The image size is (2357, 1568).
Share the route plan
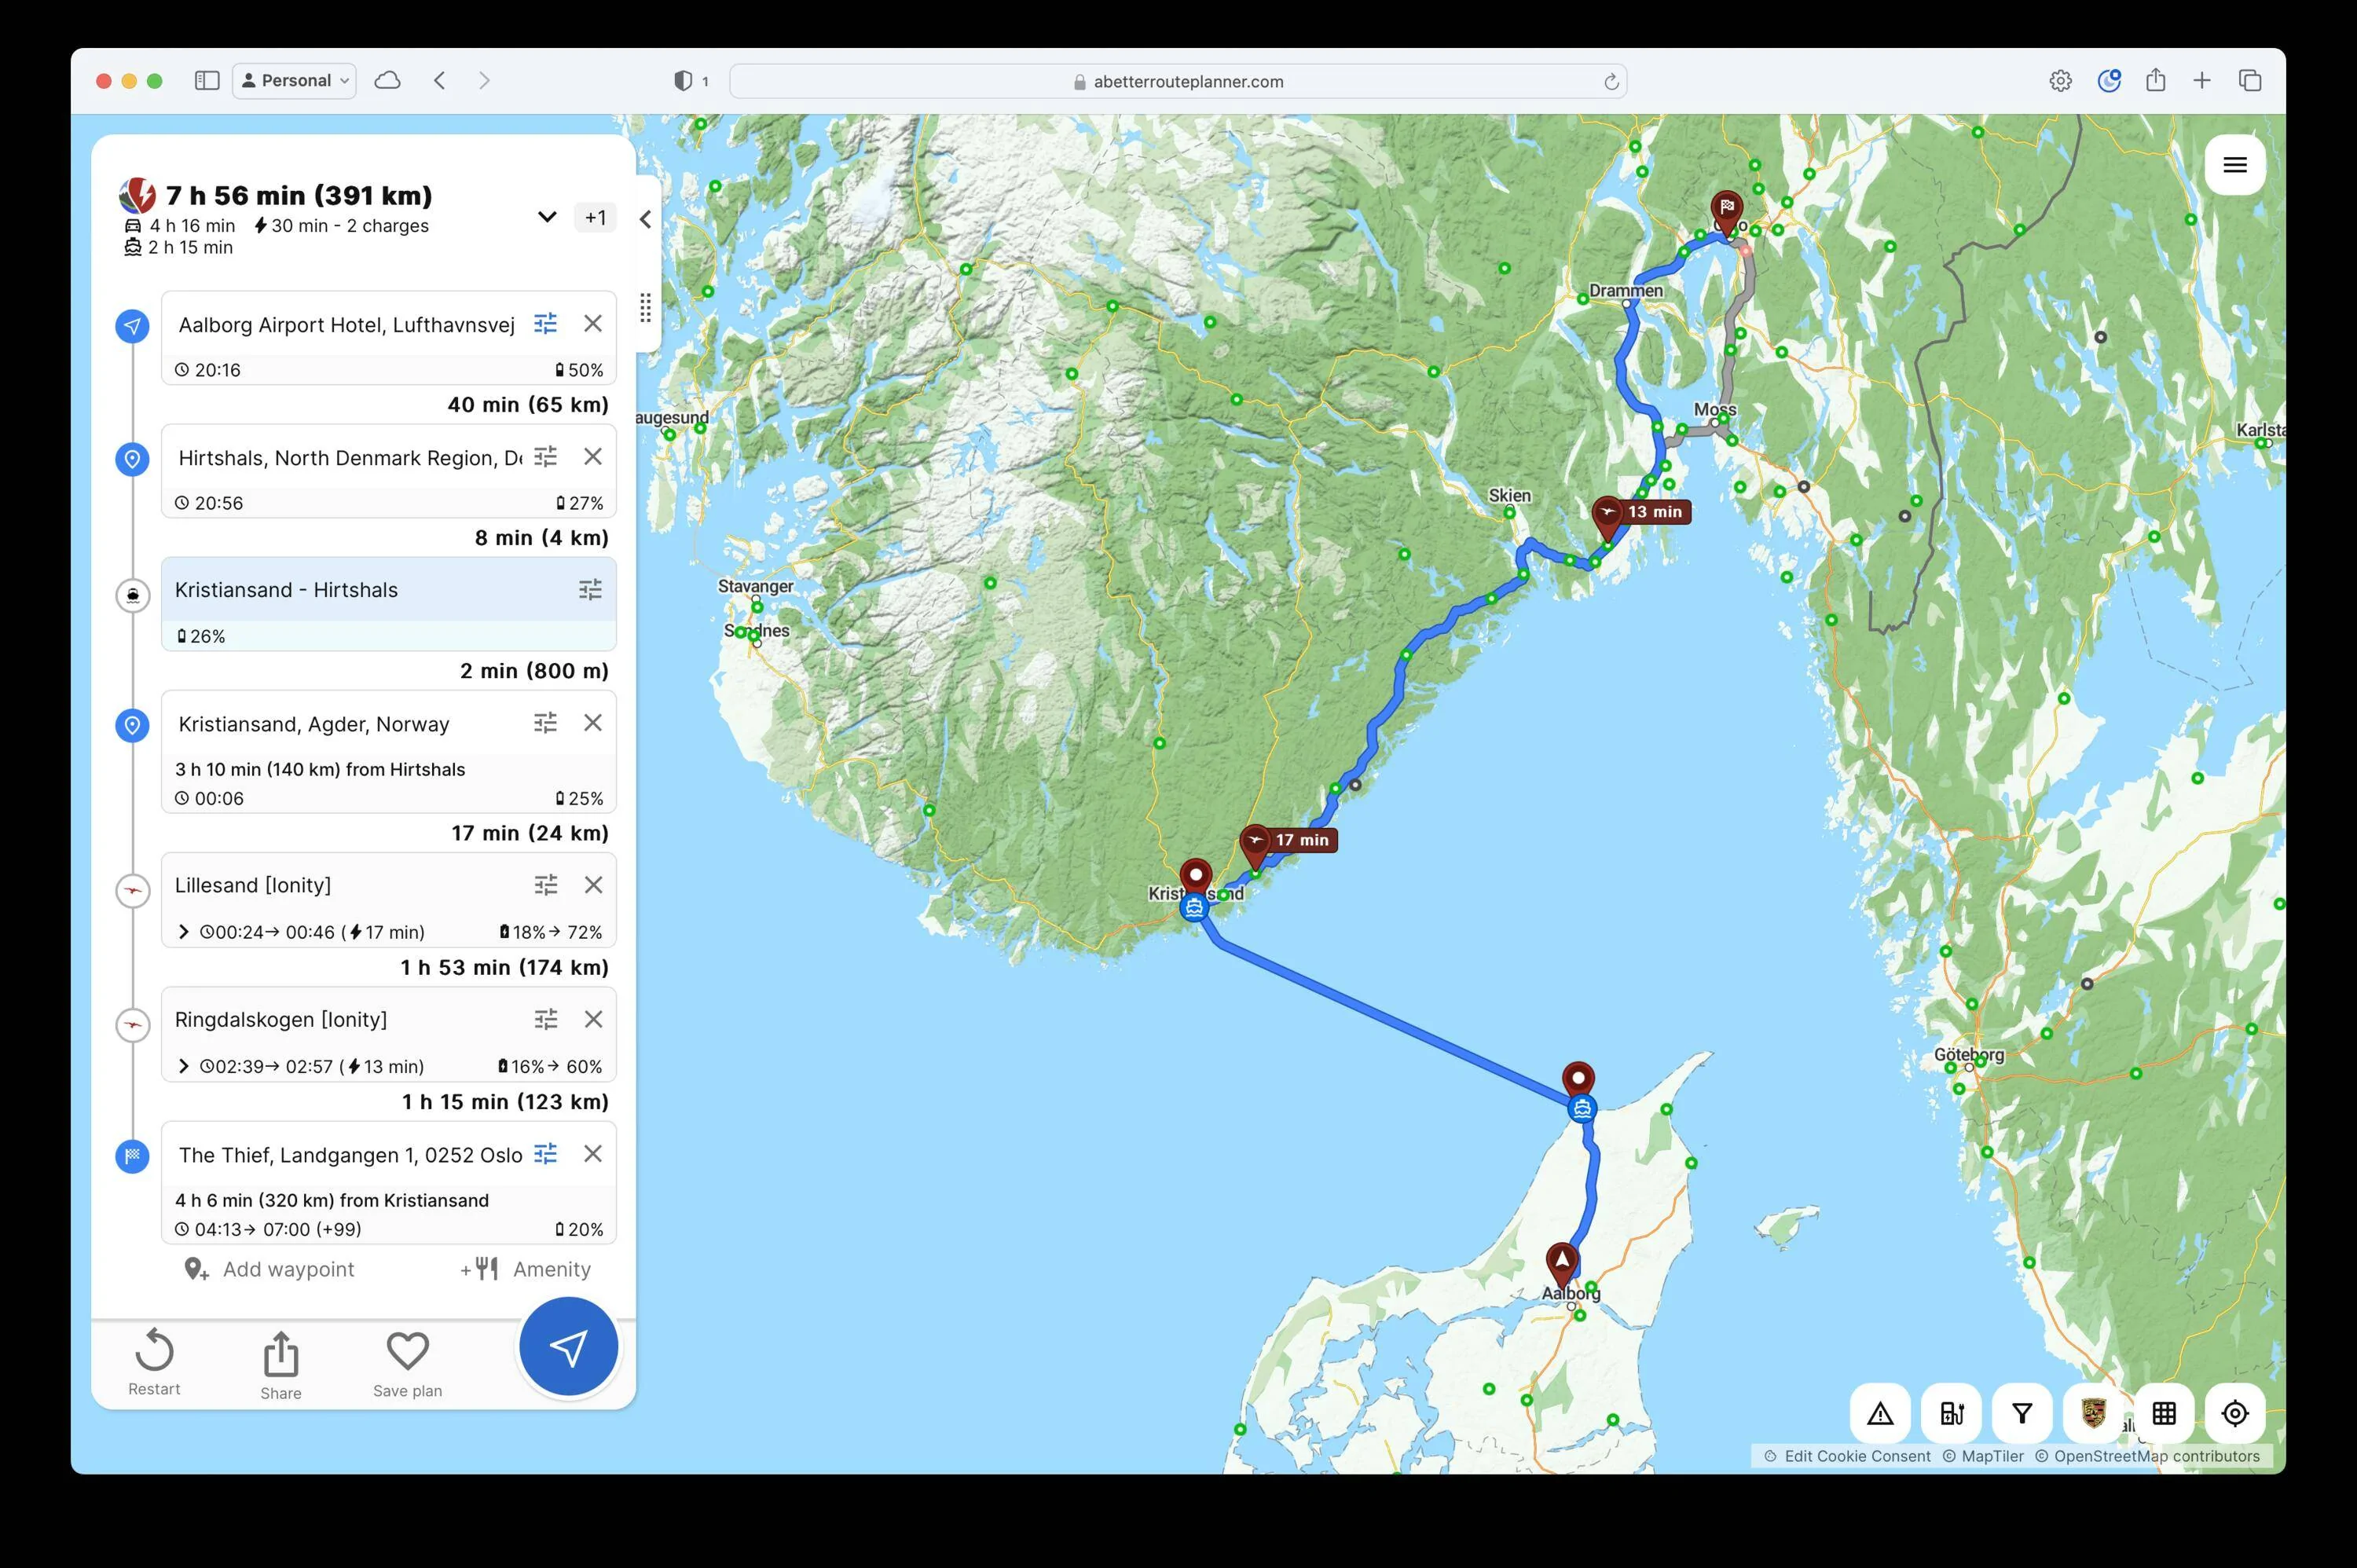pyautogui.click(x=281, y=1365)
